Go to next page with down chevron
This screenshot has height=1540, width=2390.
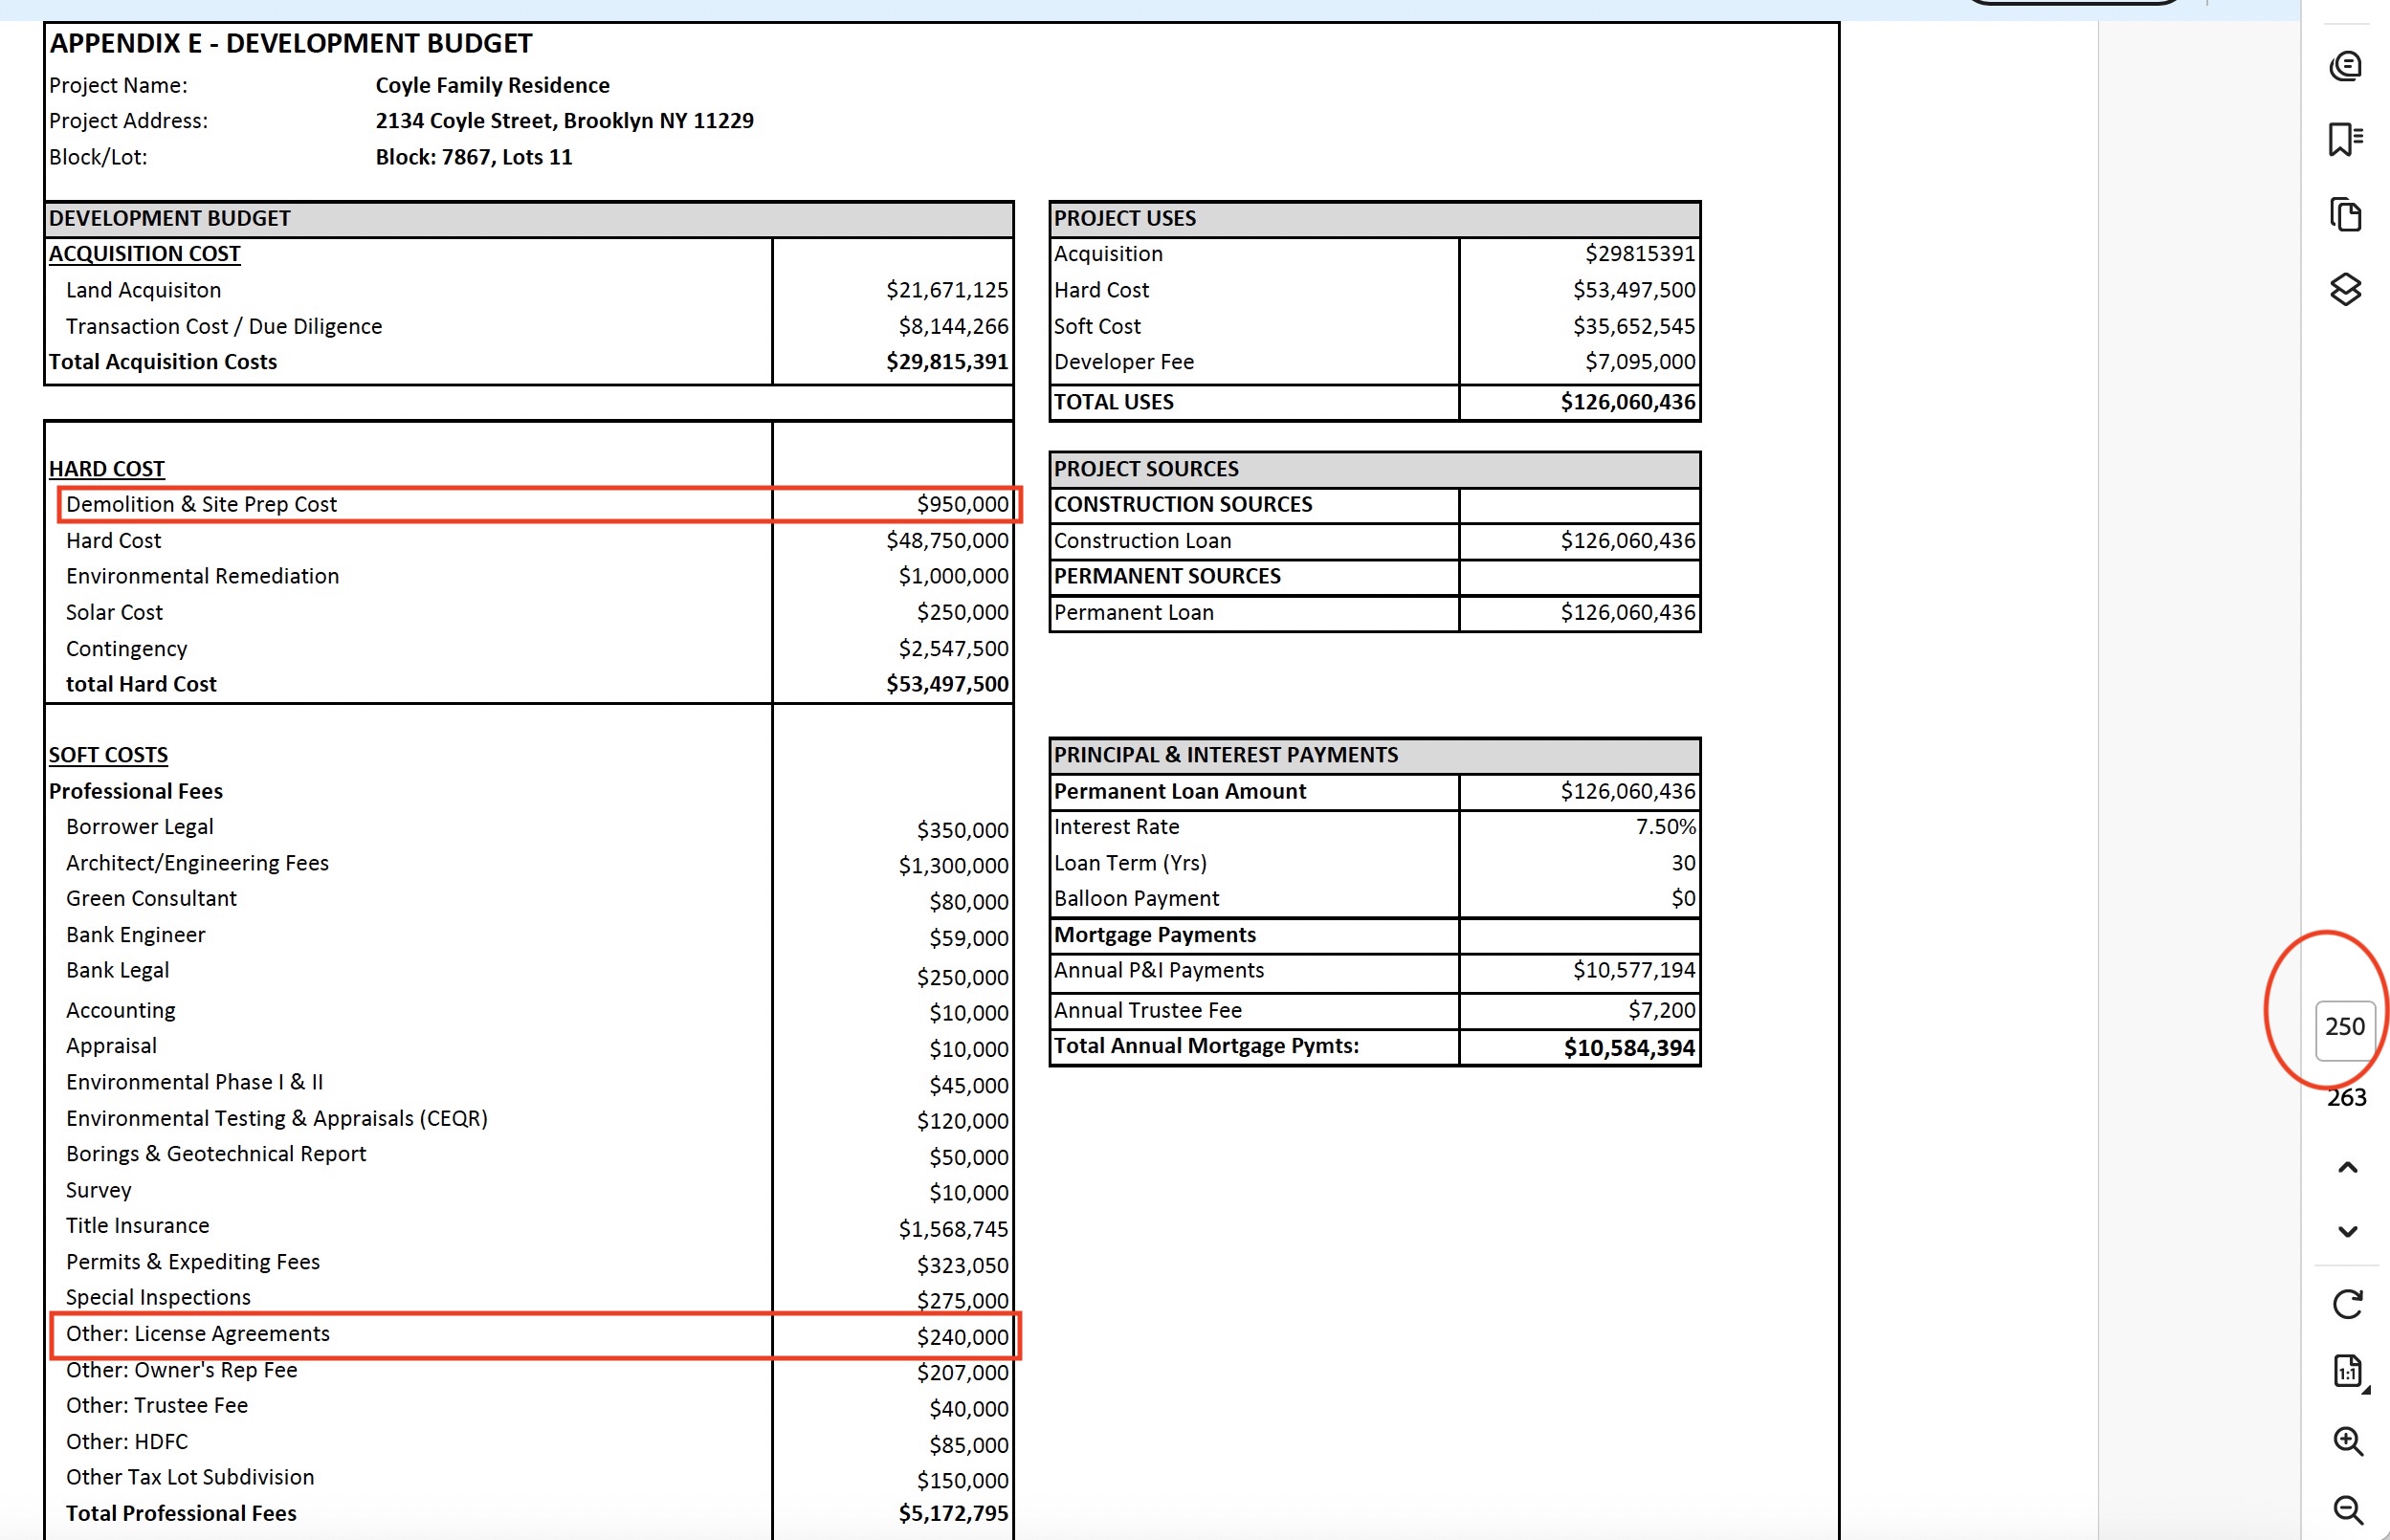click(x=2347, y=1231)
